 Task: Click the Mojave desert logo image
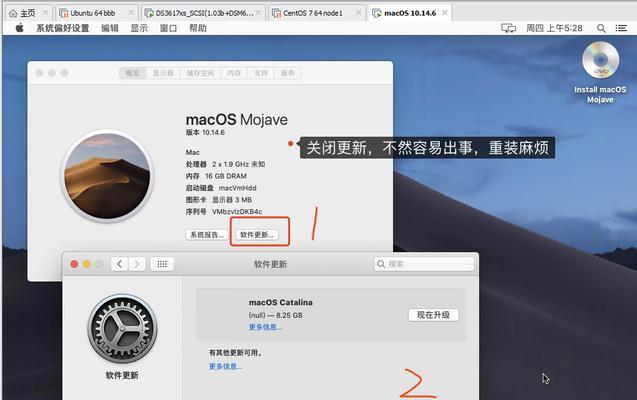point(108,176)
